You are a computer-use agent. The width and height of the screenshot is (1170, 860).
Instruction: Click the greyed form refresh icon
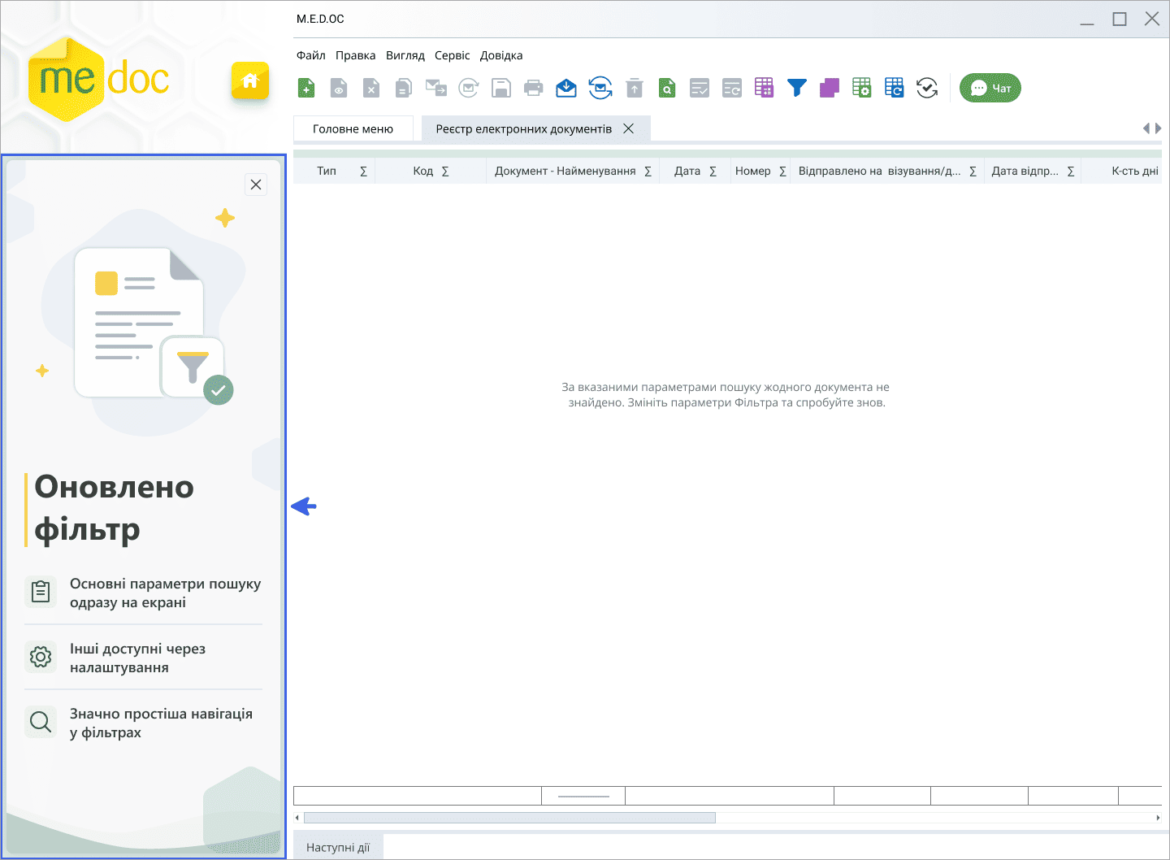click(x=732, y=88)
